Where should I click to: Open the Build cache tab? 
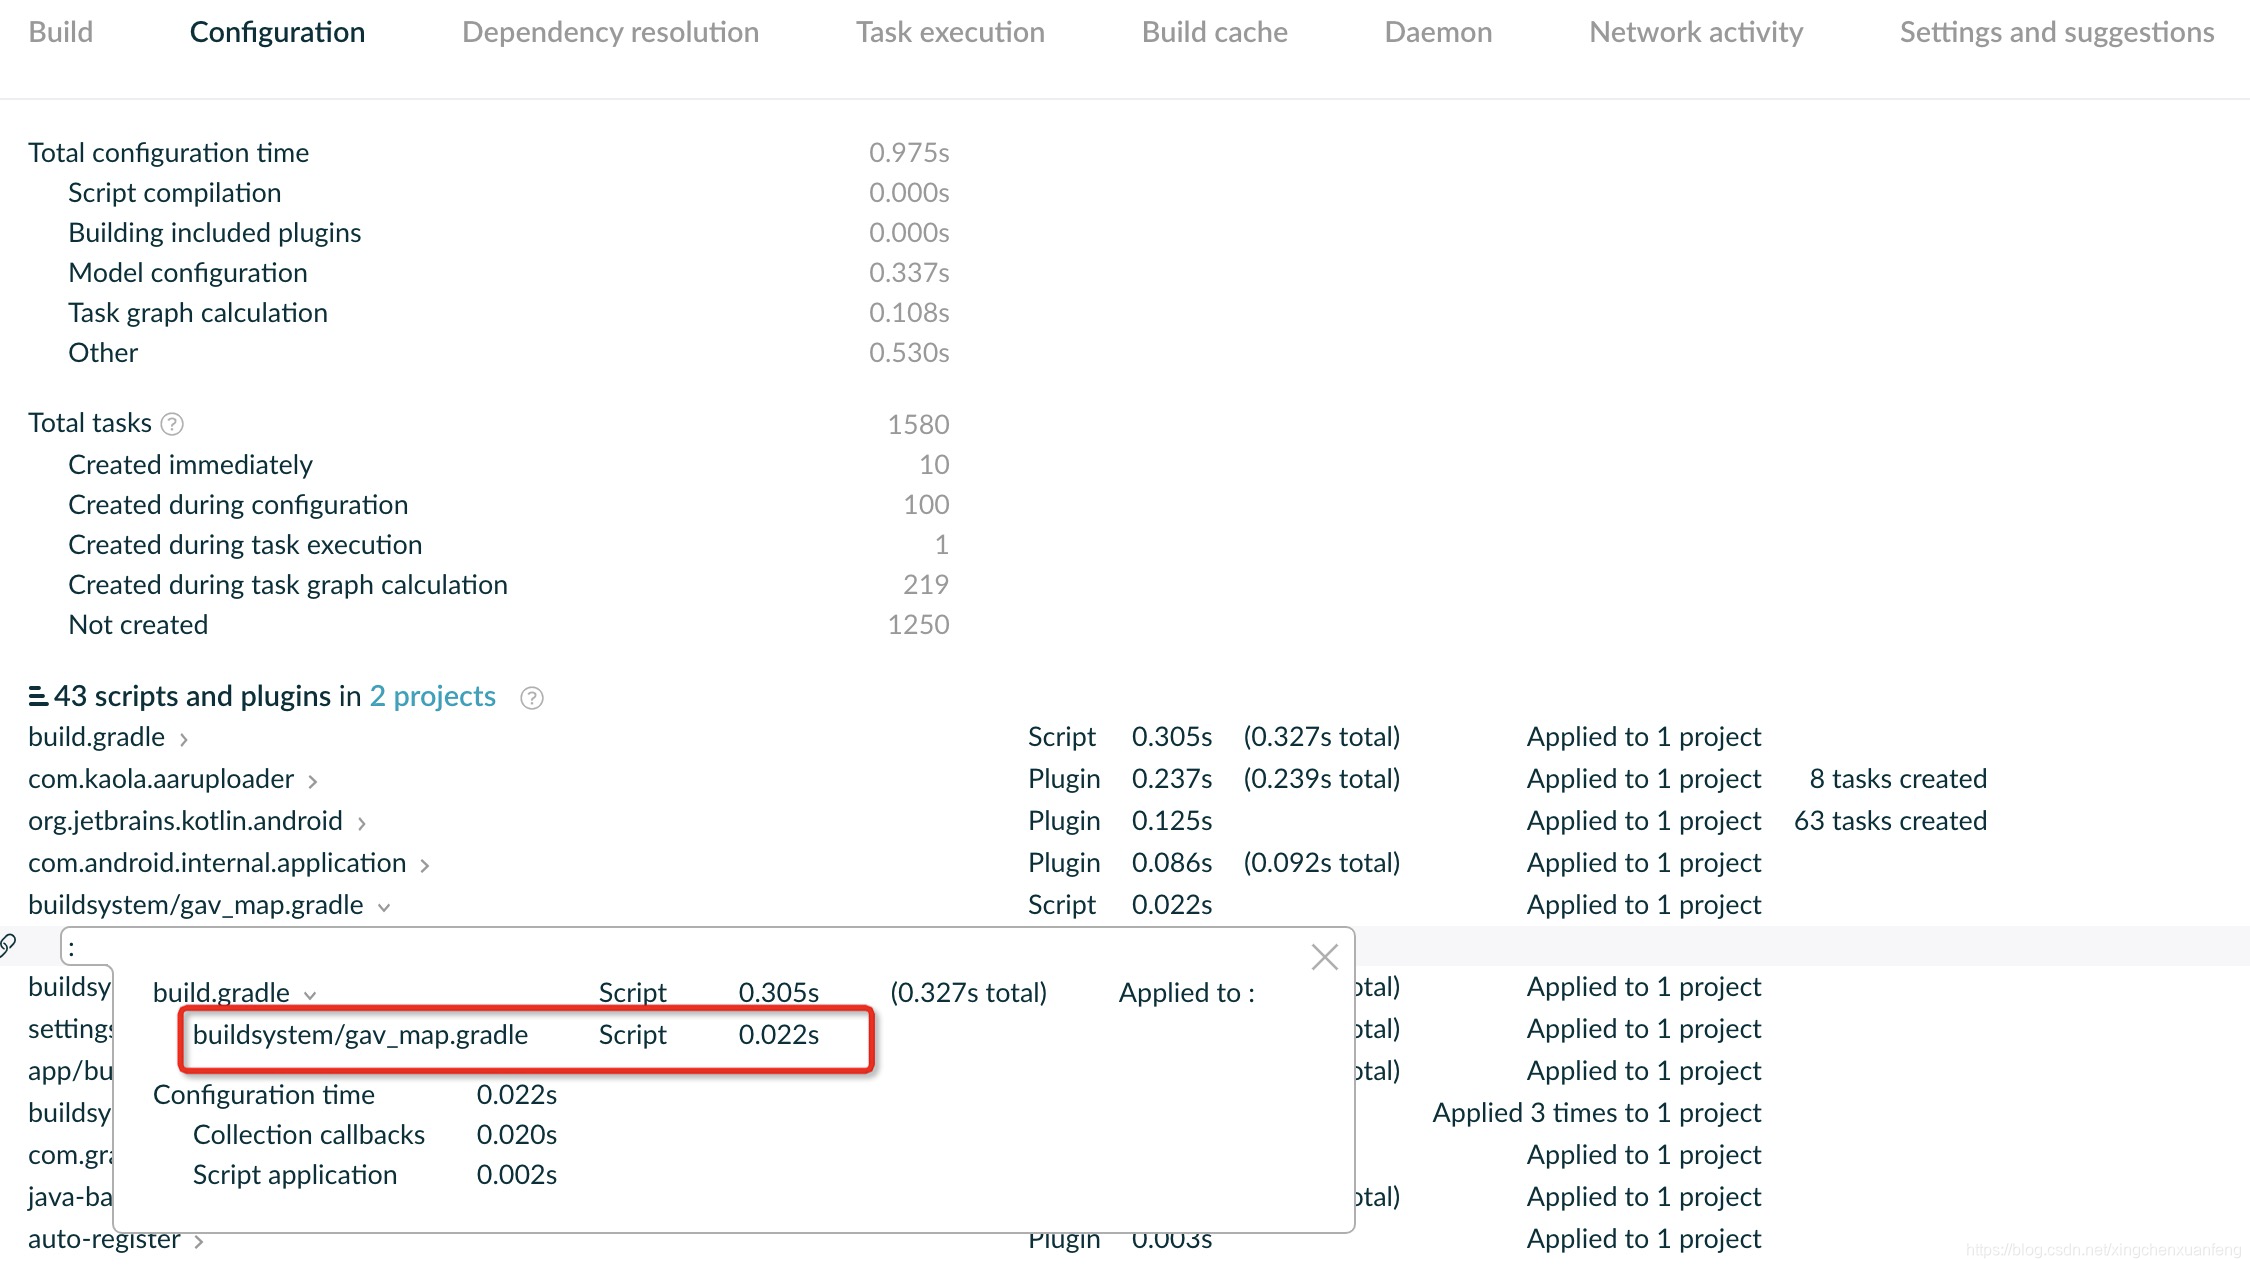coord(1214,32)
